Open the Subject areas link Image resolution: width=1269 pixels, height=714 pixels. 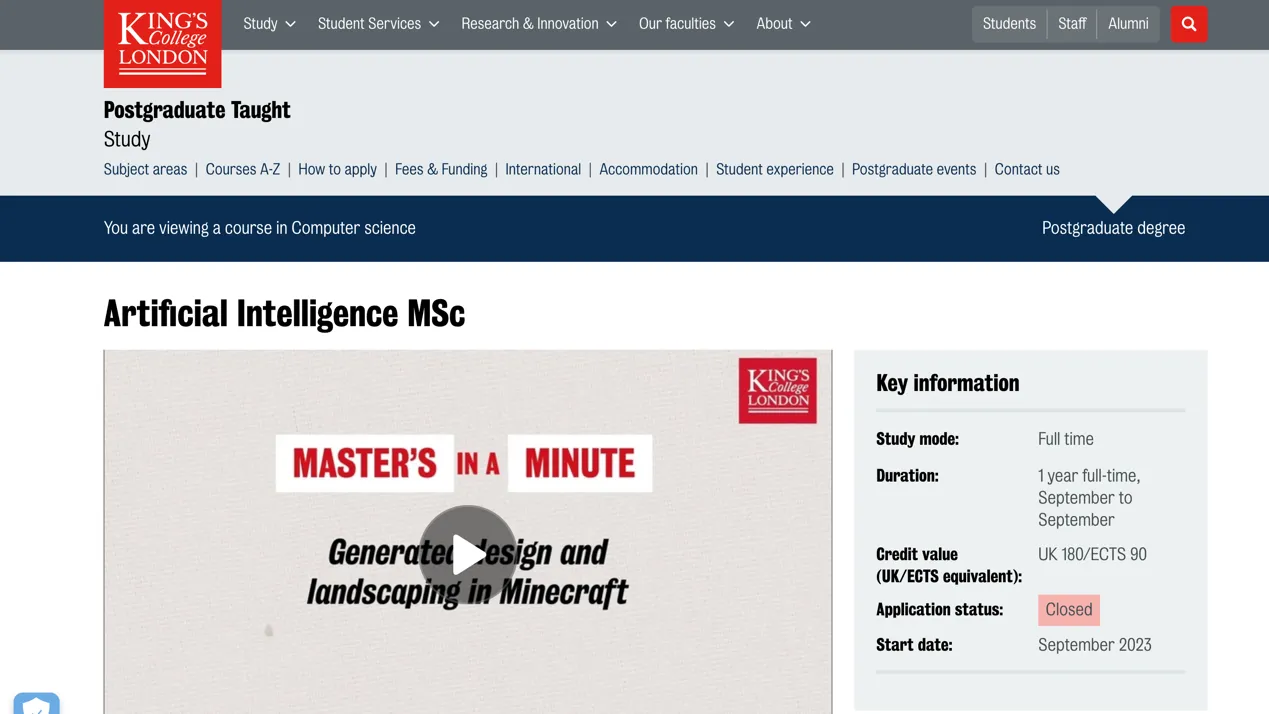pyautogui.click(x=145, y=169)
